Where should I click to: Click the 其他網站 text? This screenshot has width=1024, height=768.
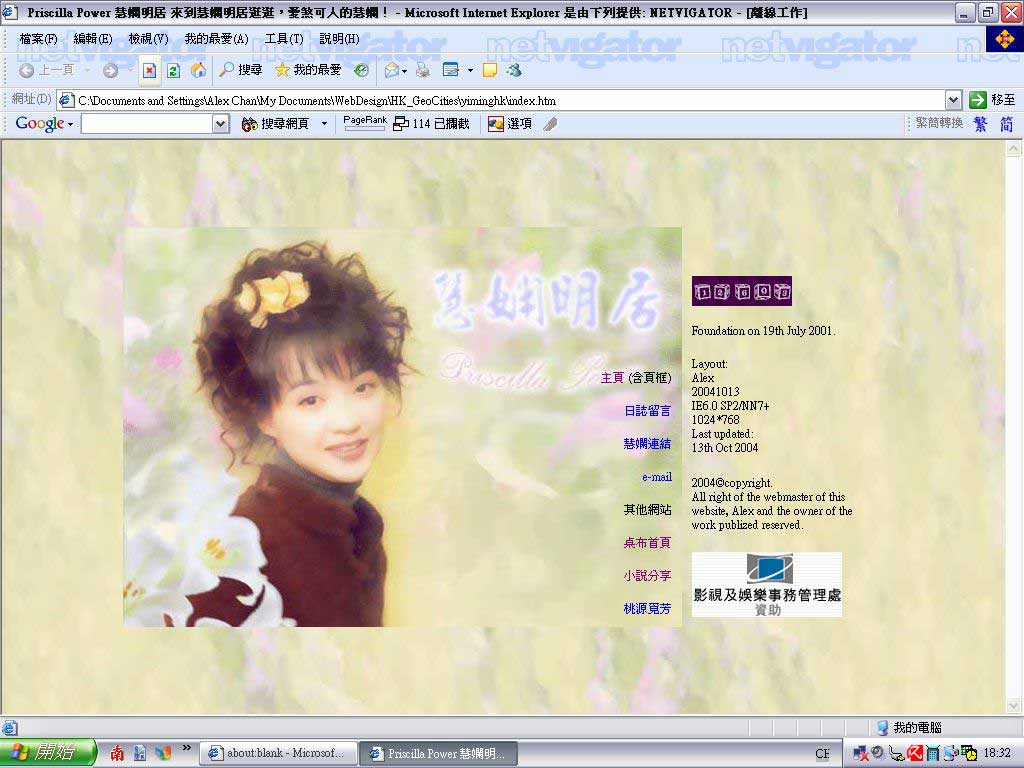[647, 509]
